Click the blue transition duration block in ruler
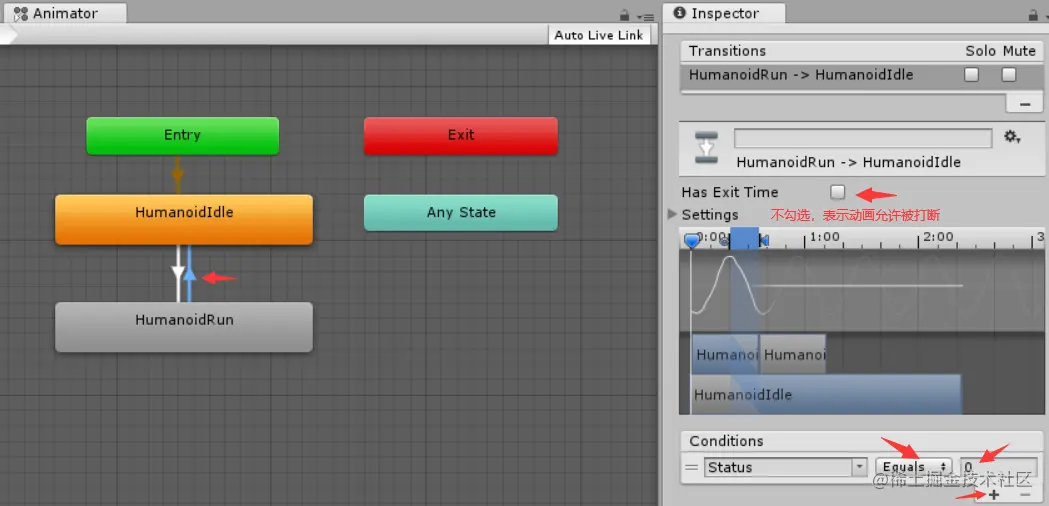The height and width of the screenshot is (506, 1049). 744,238
